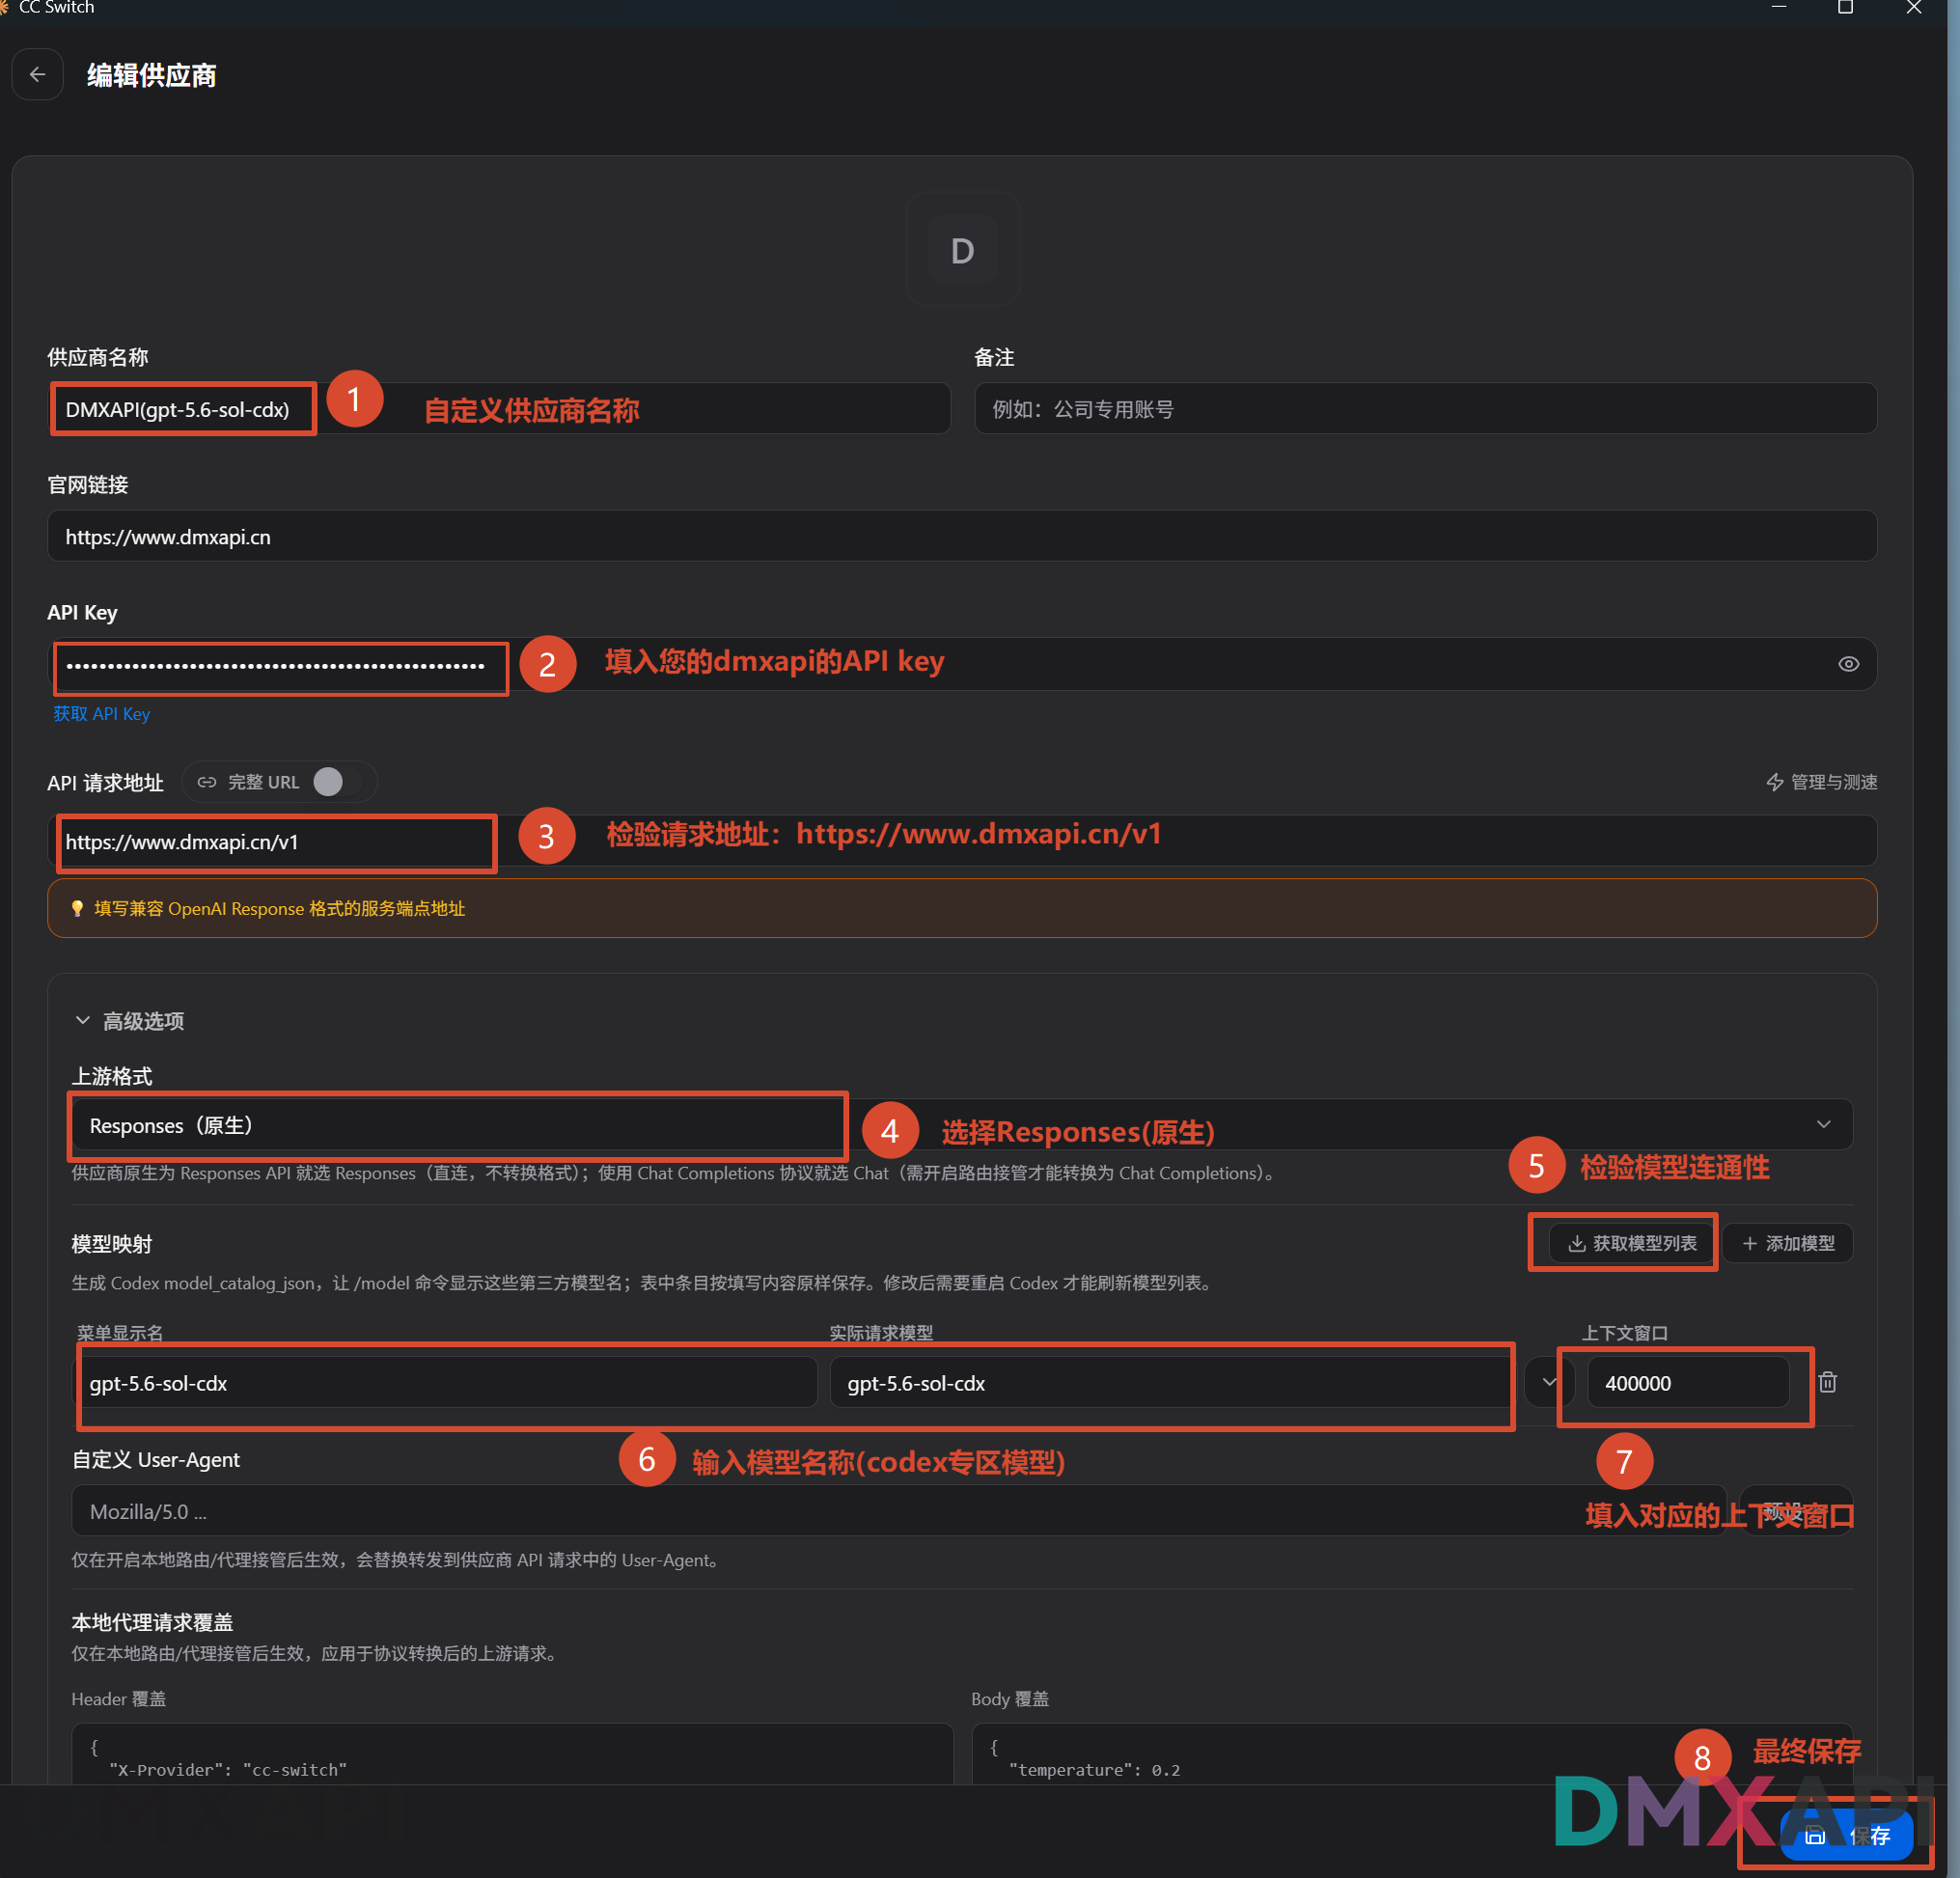Image resolution: width=1960 pixels, height=1878 pixels.
Task: Close the CC Switch window
Action: (1914, 8)
